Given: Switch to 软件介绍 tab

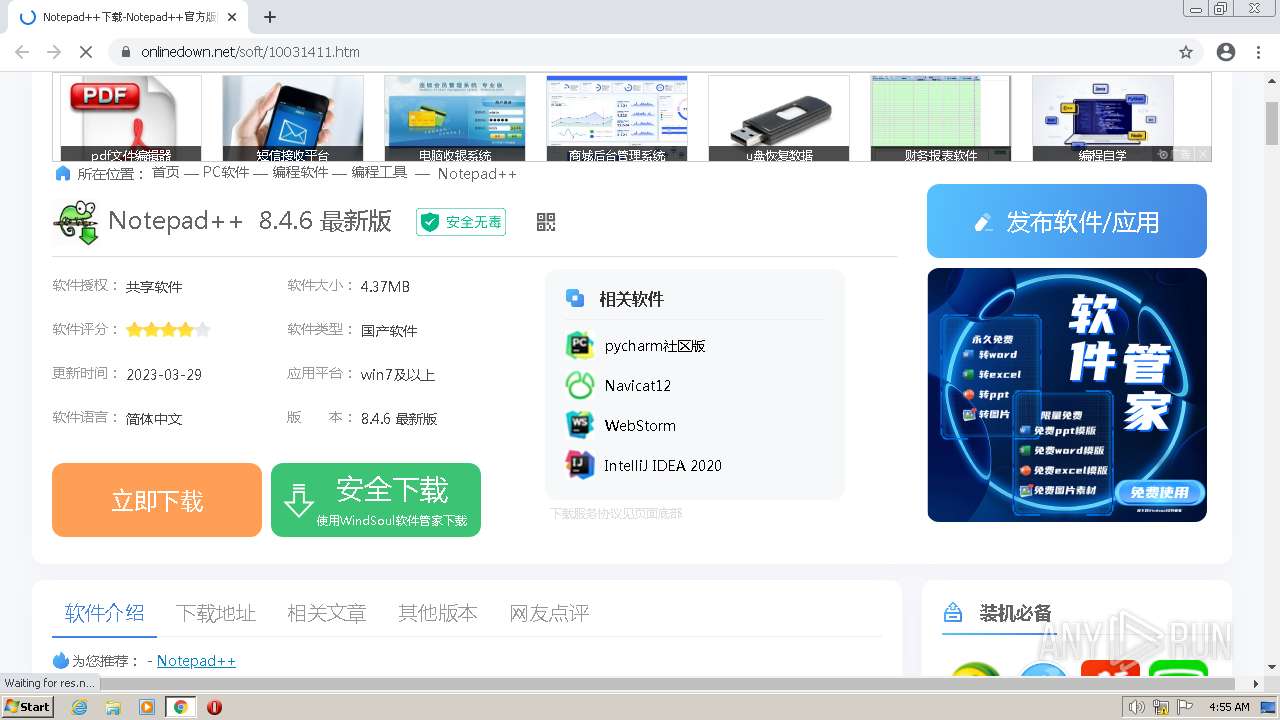Looking at the screenshot, I should click(104, 613).
